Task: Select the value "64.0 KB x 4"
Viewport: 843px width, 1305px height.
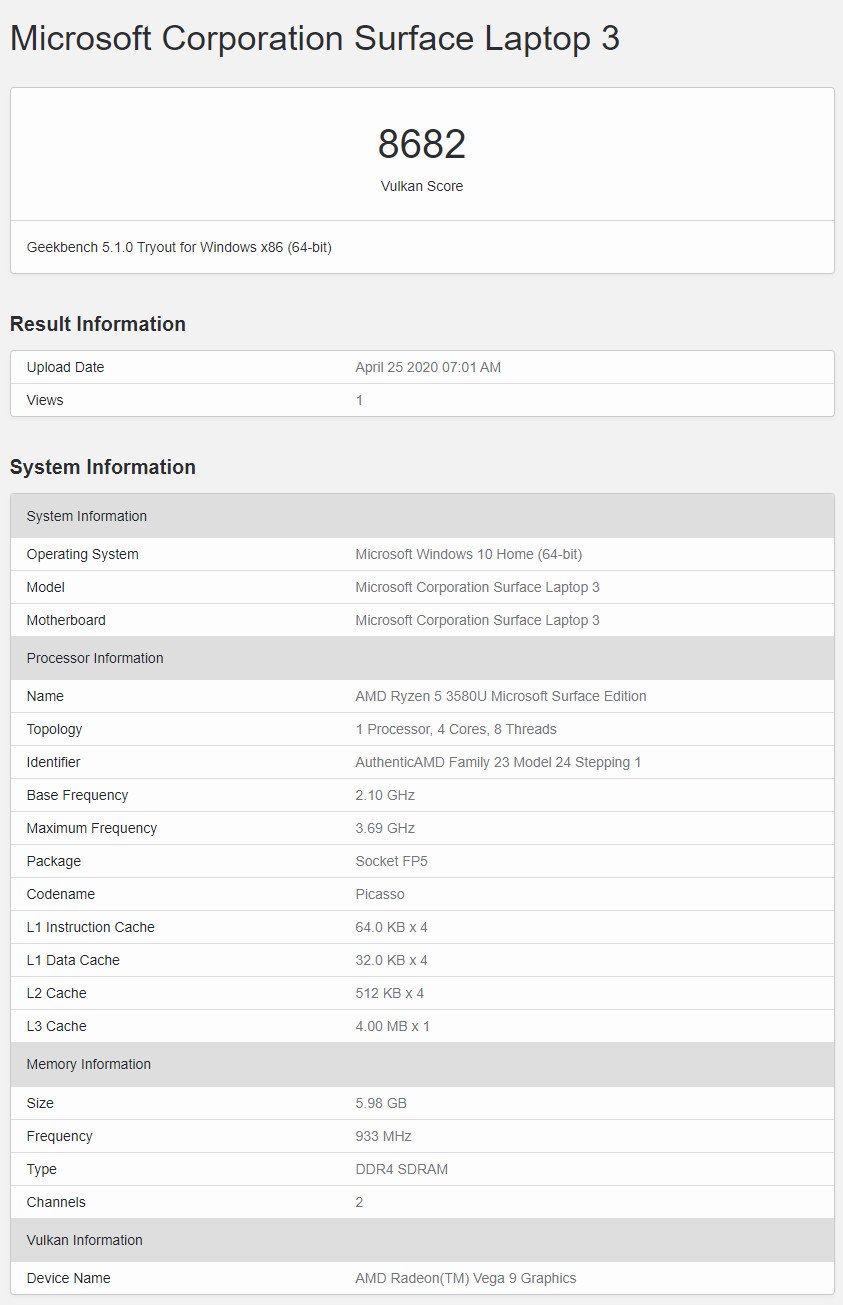Action: click(392, 927)
